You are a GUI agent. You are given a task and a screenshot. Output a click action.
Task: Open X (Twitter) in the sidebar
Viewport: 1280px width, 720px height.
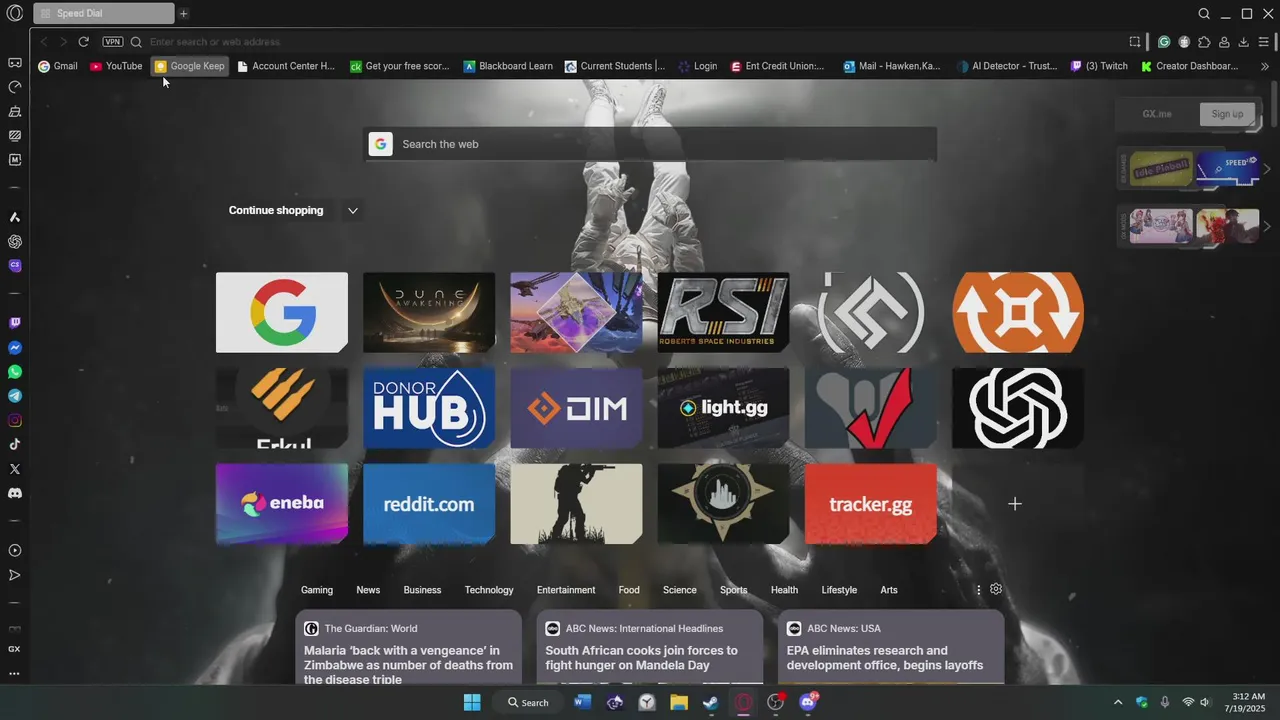coord(15,469)
